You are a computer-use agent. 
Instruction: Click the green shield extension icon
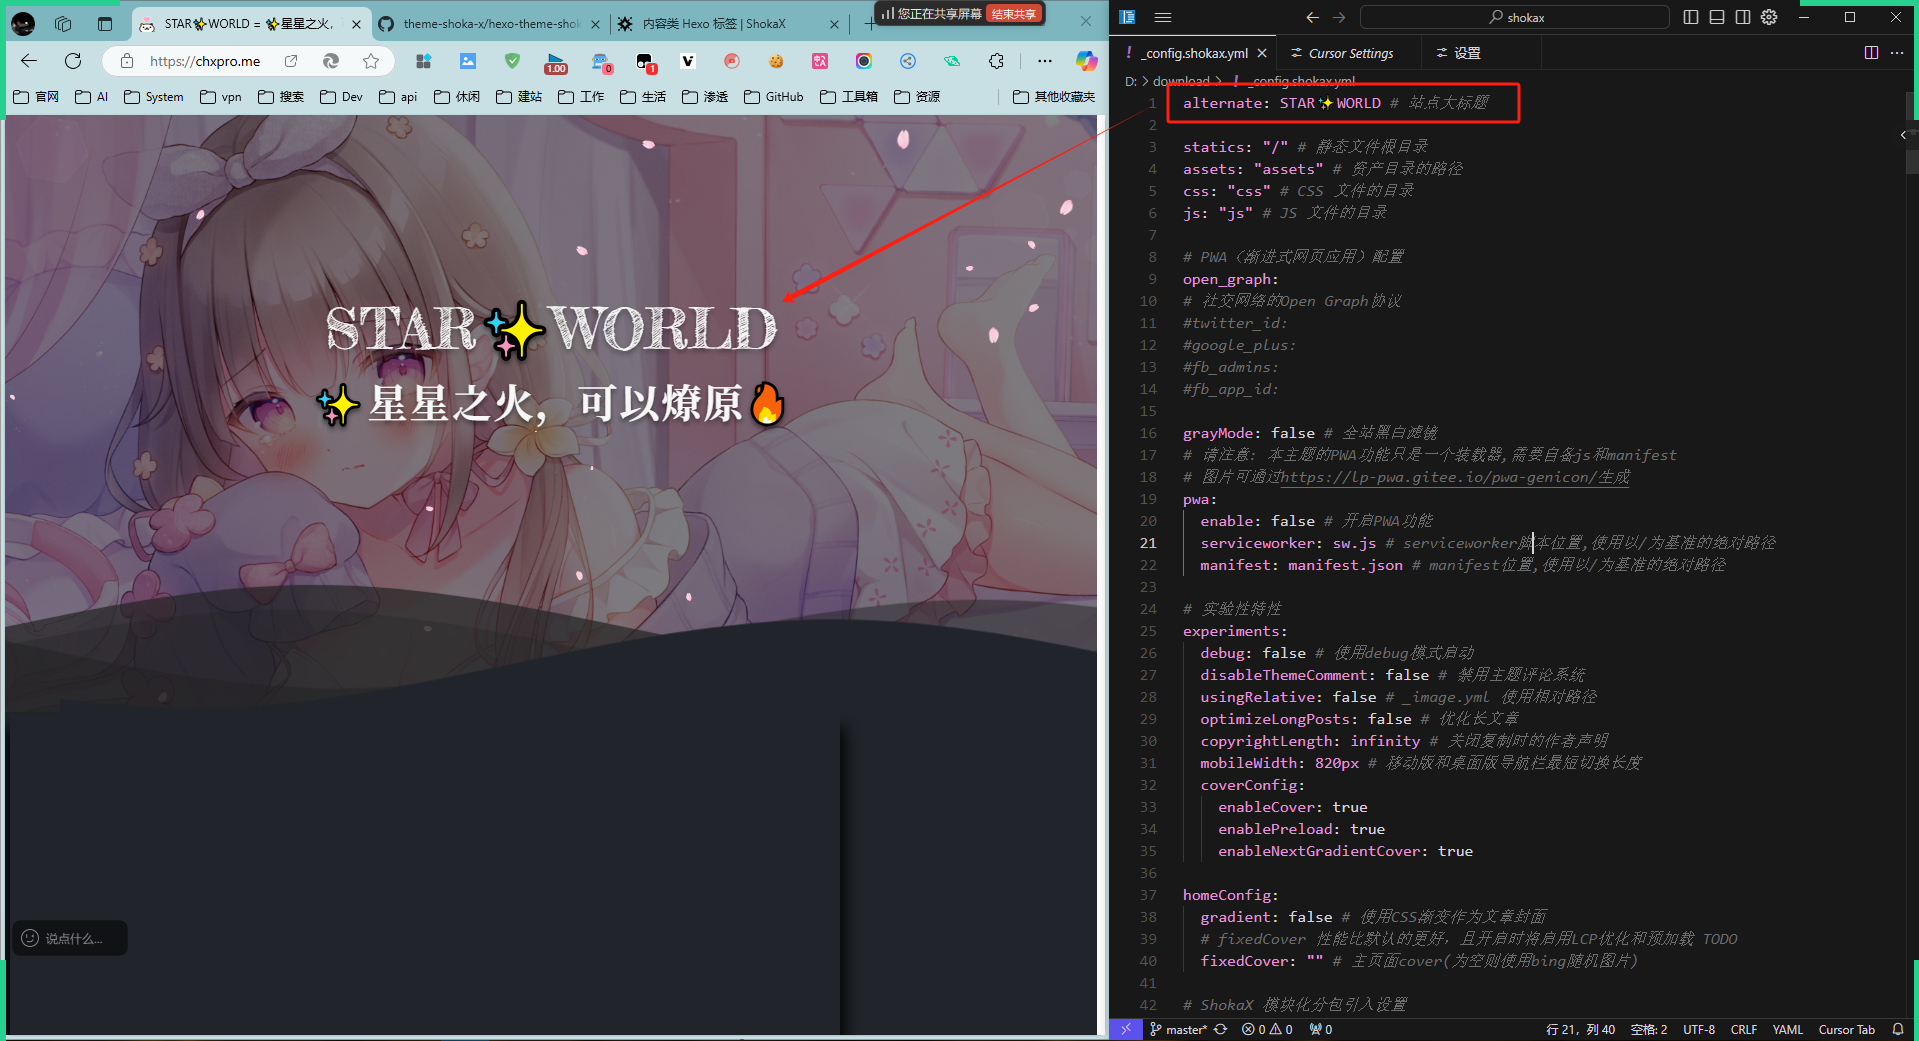(512, 61)
